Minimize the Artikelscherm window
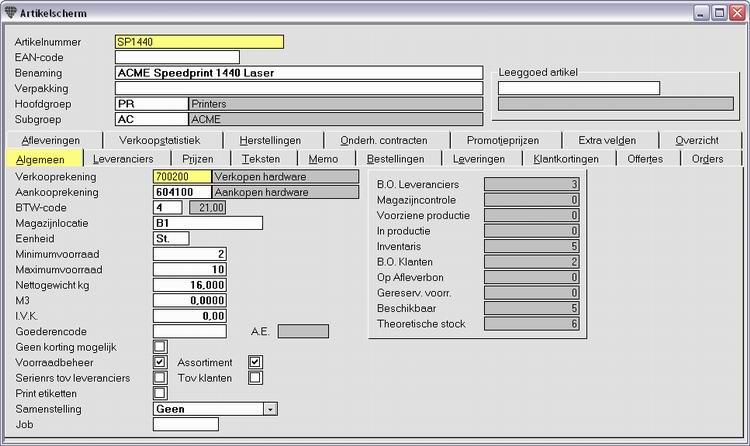This screenshot has height=446, width=750. pos(701,12)
